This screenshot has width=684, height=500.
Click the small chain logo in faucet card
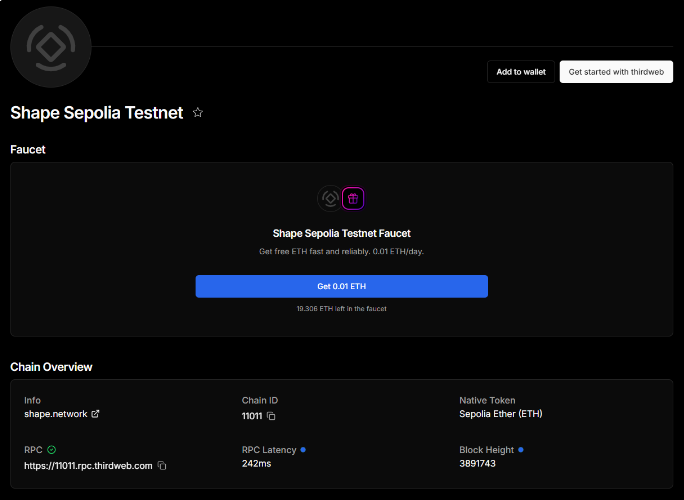[330, 199]
